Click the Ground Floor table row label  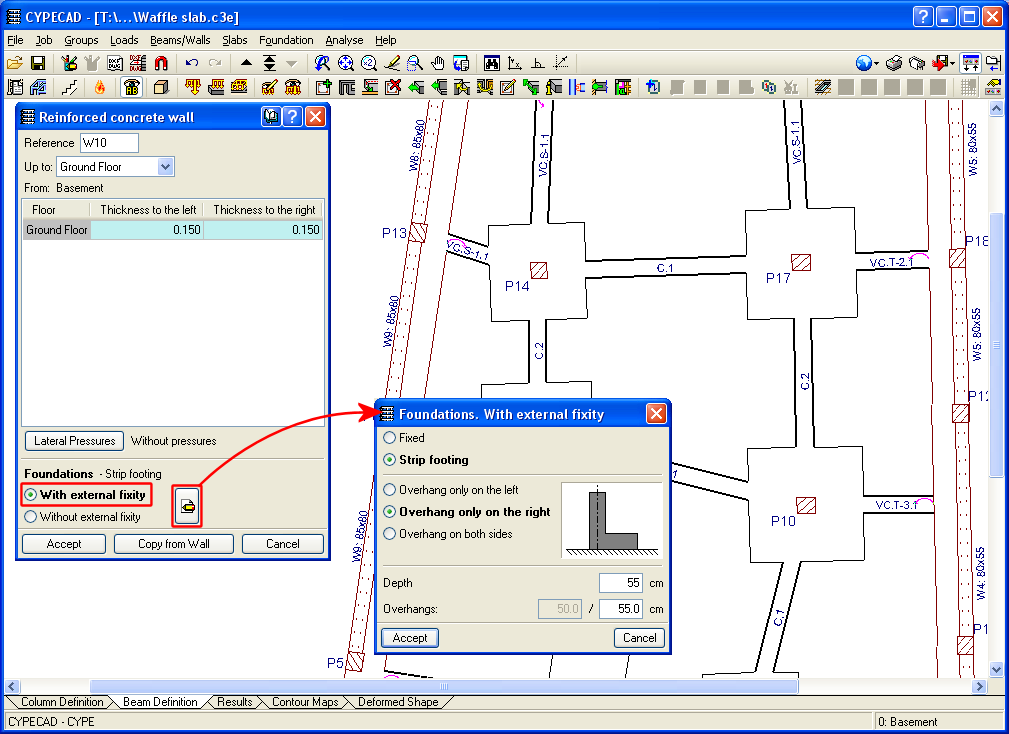(57, 230)
